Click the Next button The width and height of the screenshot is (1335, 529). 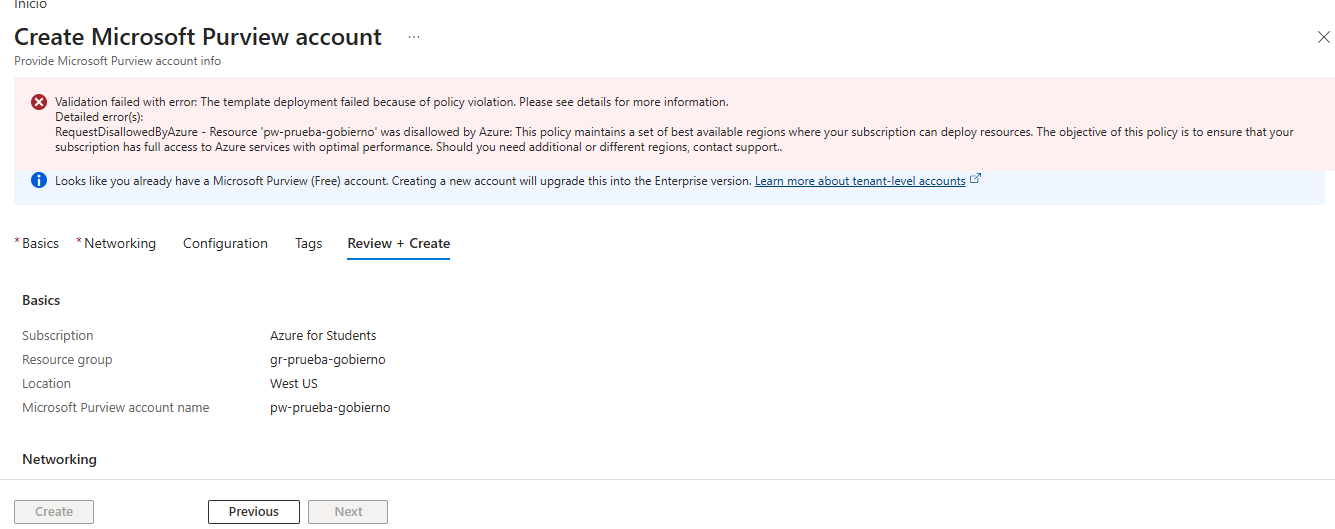click(348, 512)
